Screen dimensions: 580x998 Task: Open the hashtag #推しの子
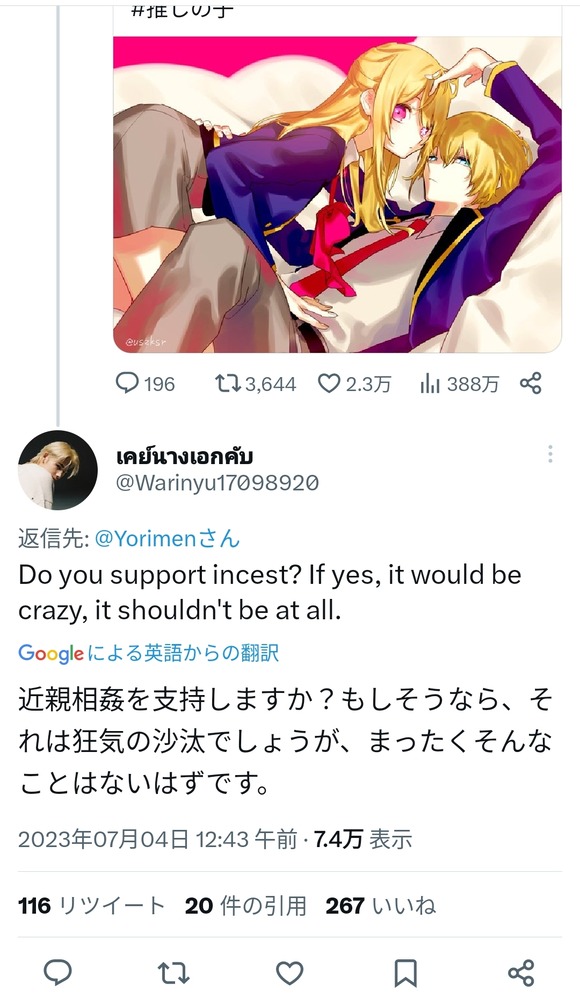pyautogui.click(x=176, y=8)
